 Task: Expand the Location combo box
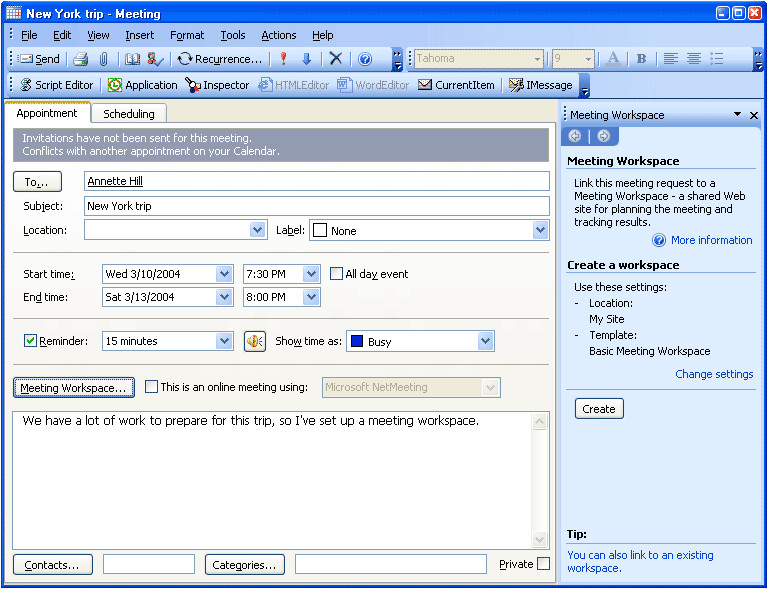(257, 230)
